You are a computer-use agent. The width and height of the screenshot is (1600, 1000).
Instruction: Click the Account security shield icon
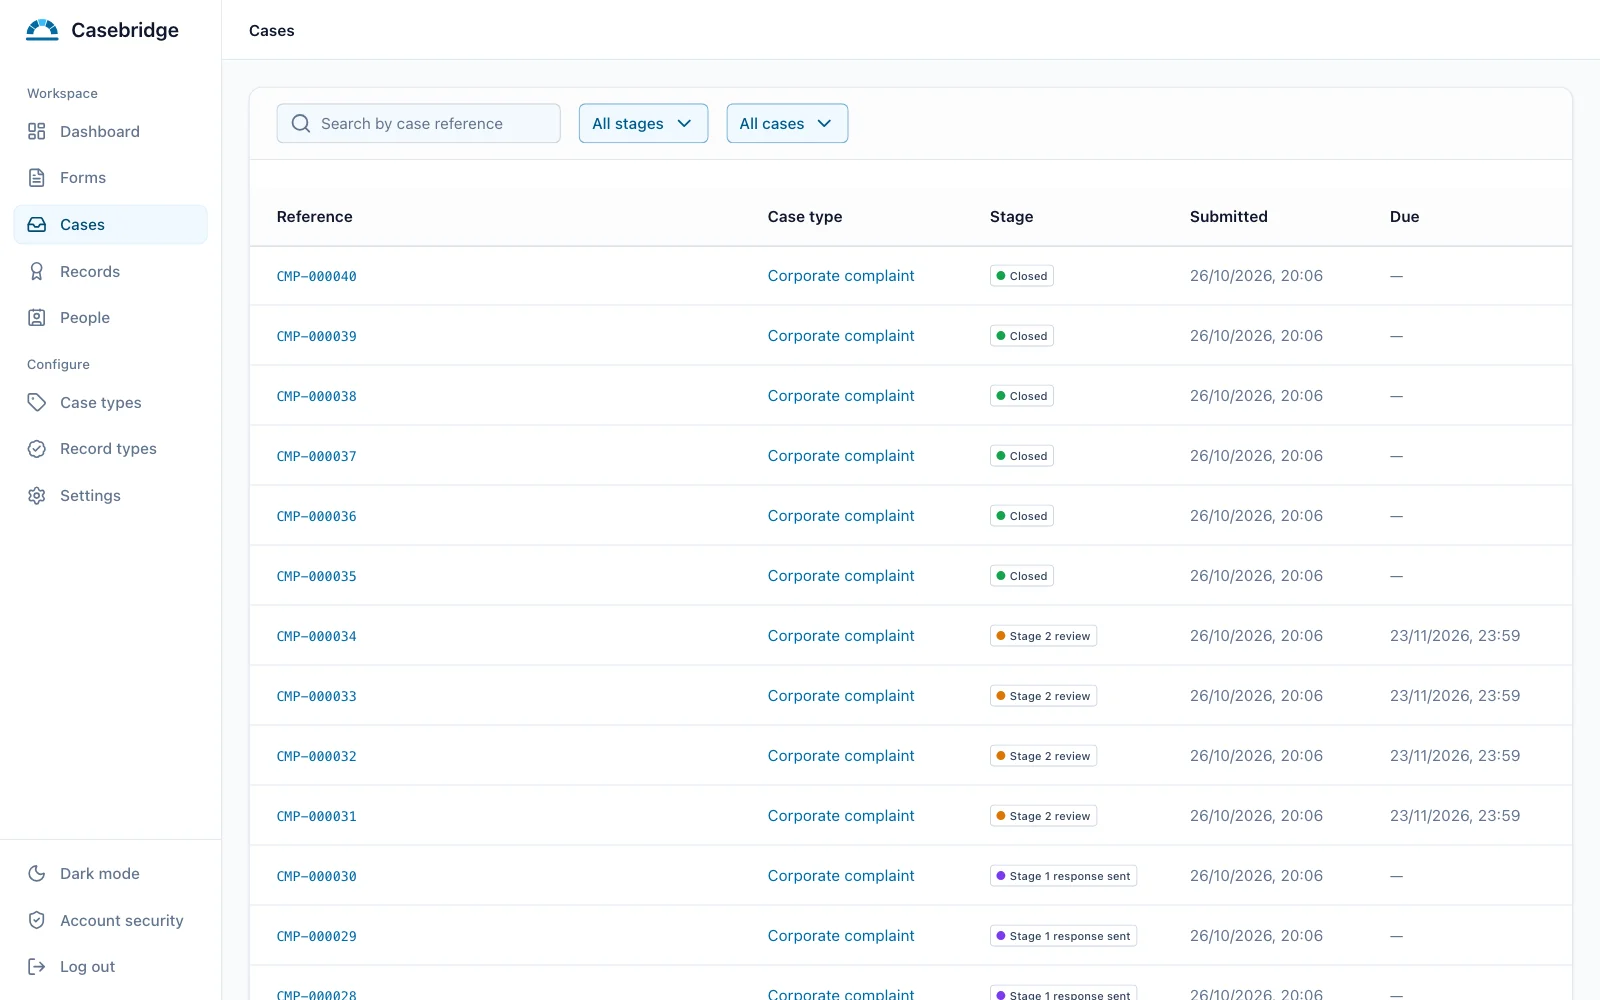click(x=37, y=920)
